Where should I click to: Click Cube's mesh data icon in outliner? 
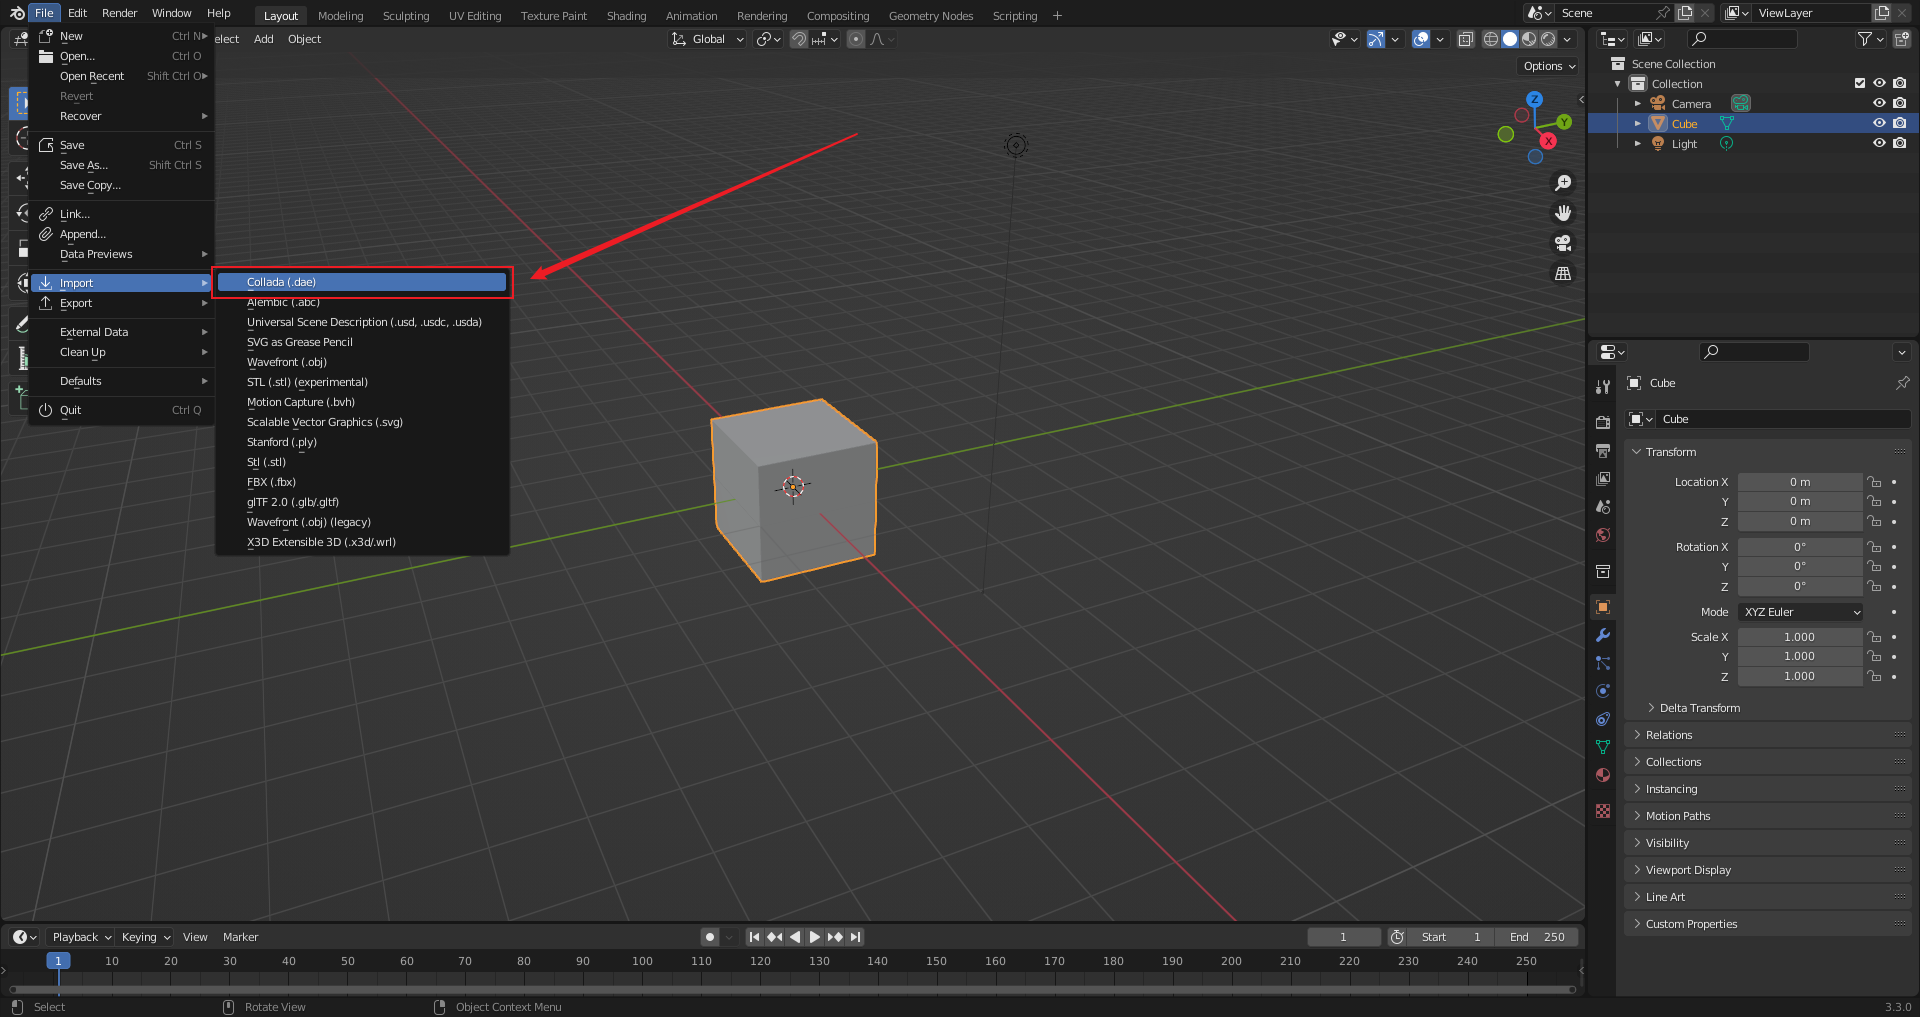1726,123
